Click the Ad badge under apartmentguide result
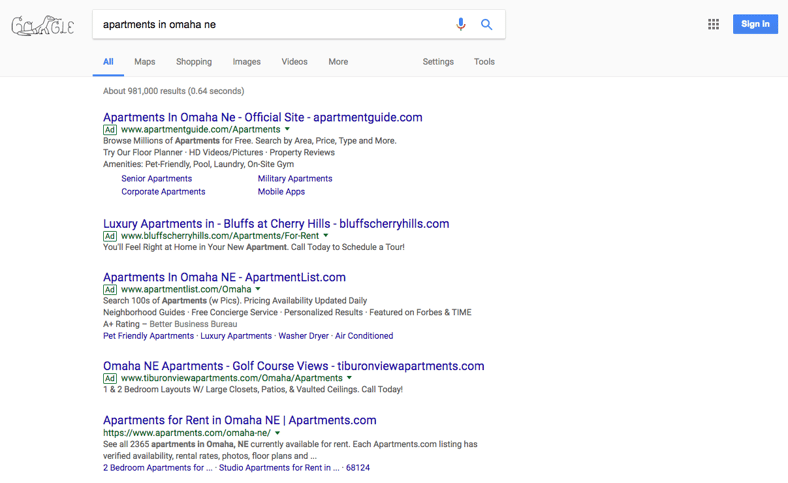Screen dimensions: 788x483 [110, 130]
